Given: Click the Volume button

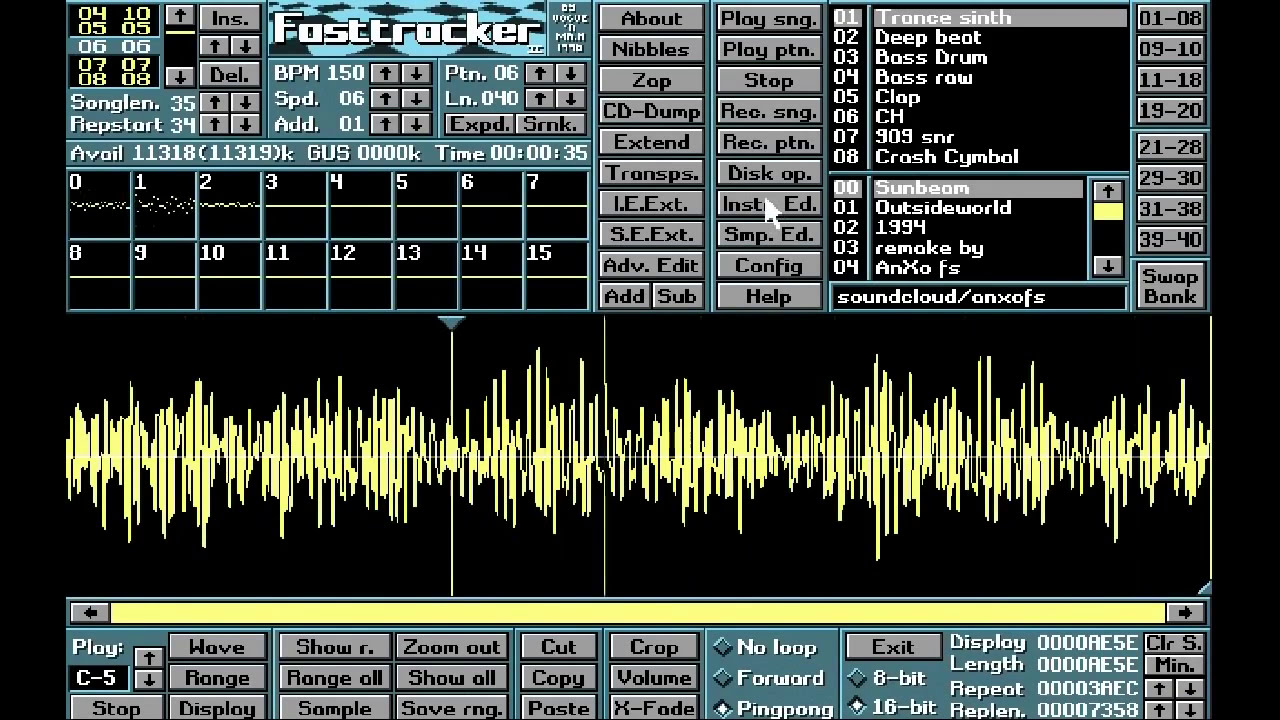Looking at the screenshot, I should coord(654,678).
